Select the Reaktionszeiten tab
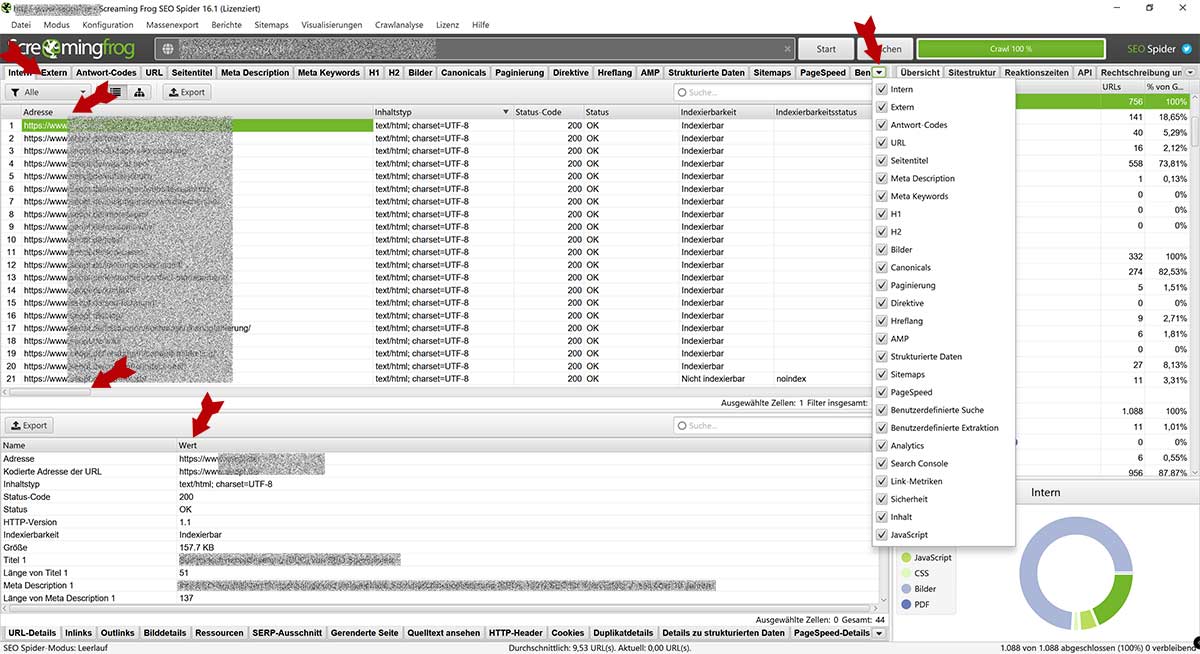1200x654 pixels. (x=1037, y=72)
